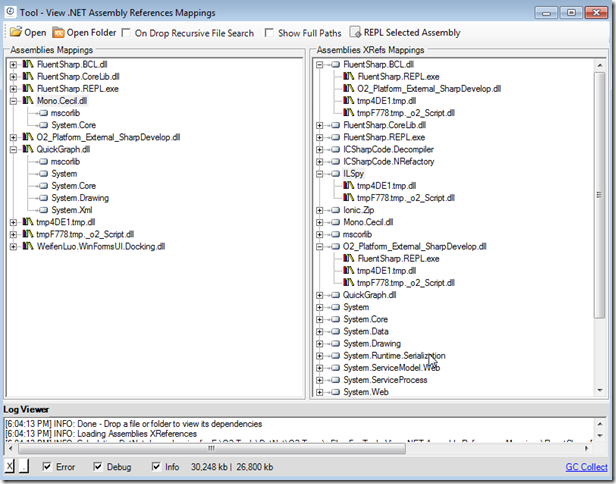616x484 pixels.
Task: Collapse FluentSharp.BCL.dll in XRefs Mappings
Action: click(x=319, y=64)
